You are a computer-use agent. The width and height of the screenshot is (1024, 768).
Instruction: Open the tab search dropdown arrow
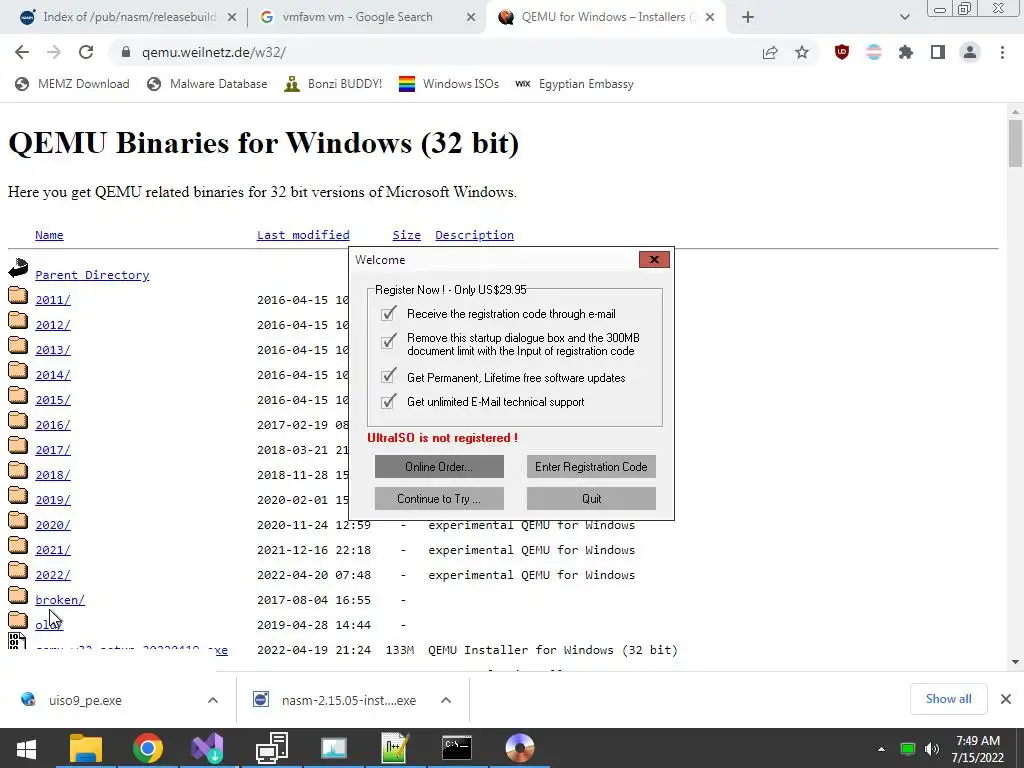coord(904,17)
